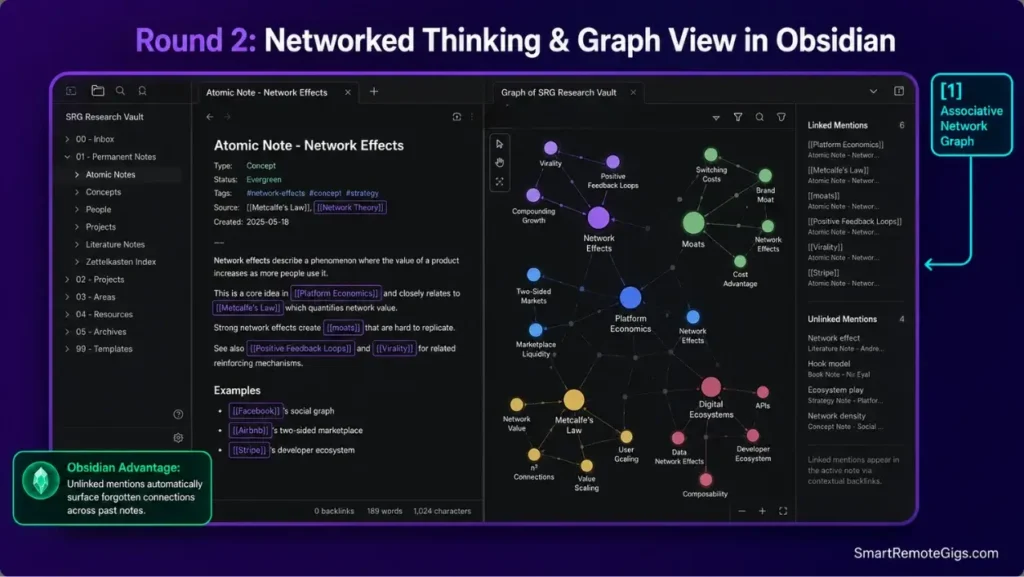Toggle reading view icon in the note header

tap(456, 117)
